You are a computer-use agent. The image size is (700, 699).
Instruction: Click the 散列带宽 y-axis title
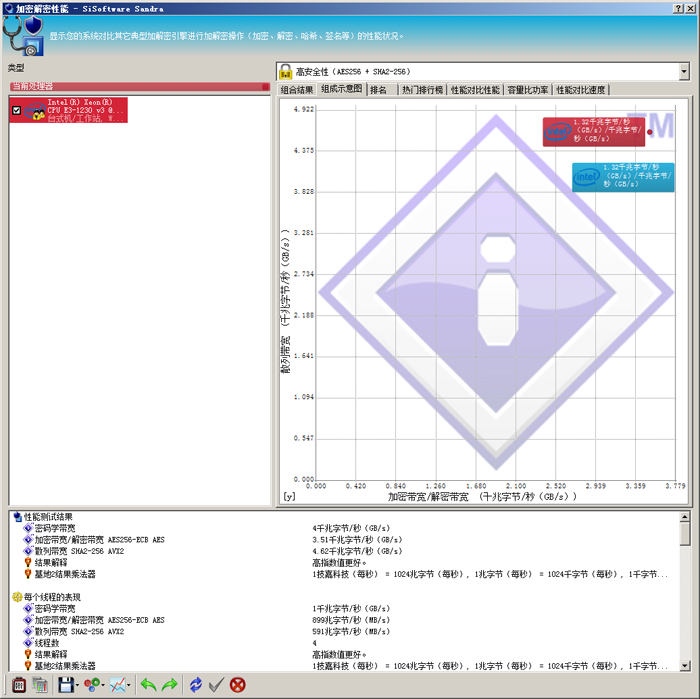[x=285, y=301]
